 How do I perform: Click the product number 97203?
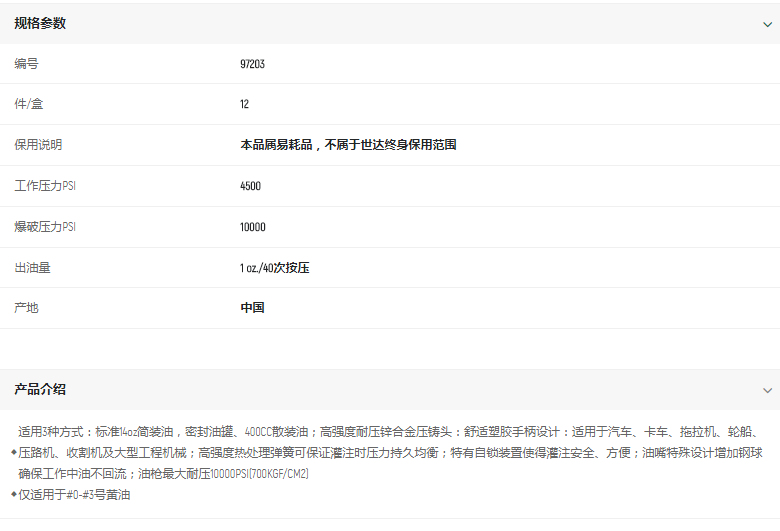click(x=252, y=64)
